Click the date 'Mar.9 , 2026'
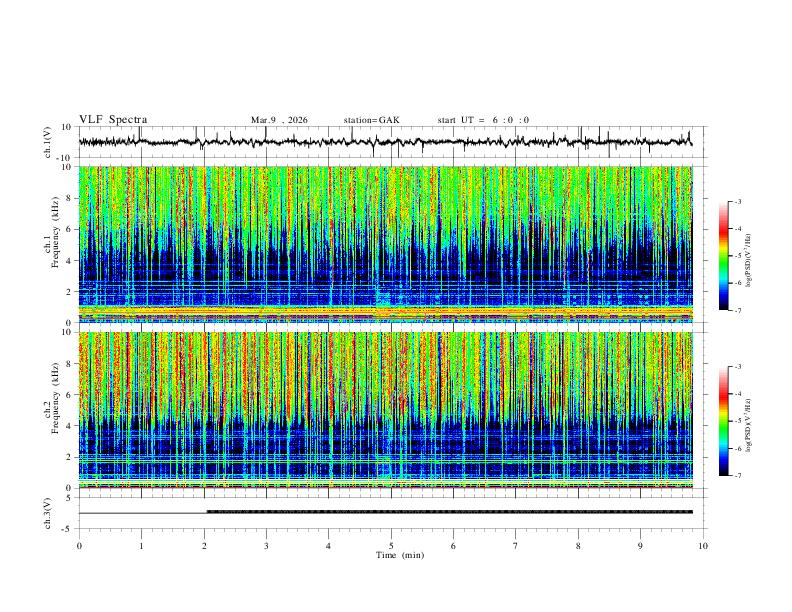This screenshot has width=792, height=612. [x=279, y=120]
